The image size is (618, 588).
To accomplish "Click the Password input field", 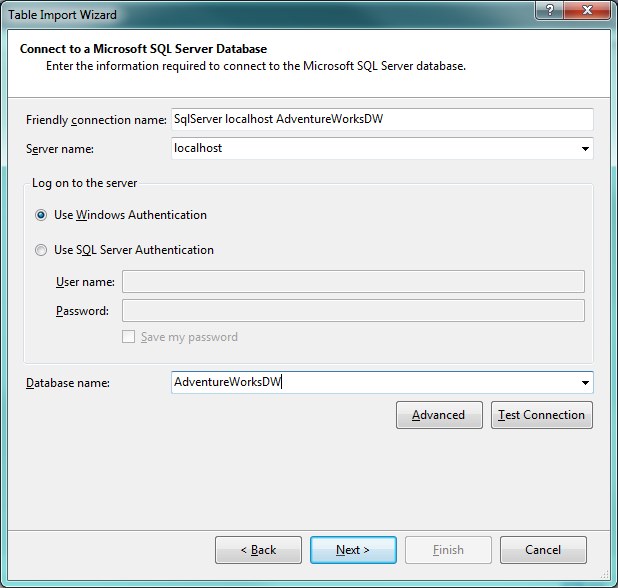I will 353,311.
